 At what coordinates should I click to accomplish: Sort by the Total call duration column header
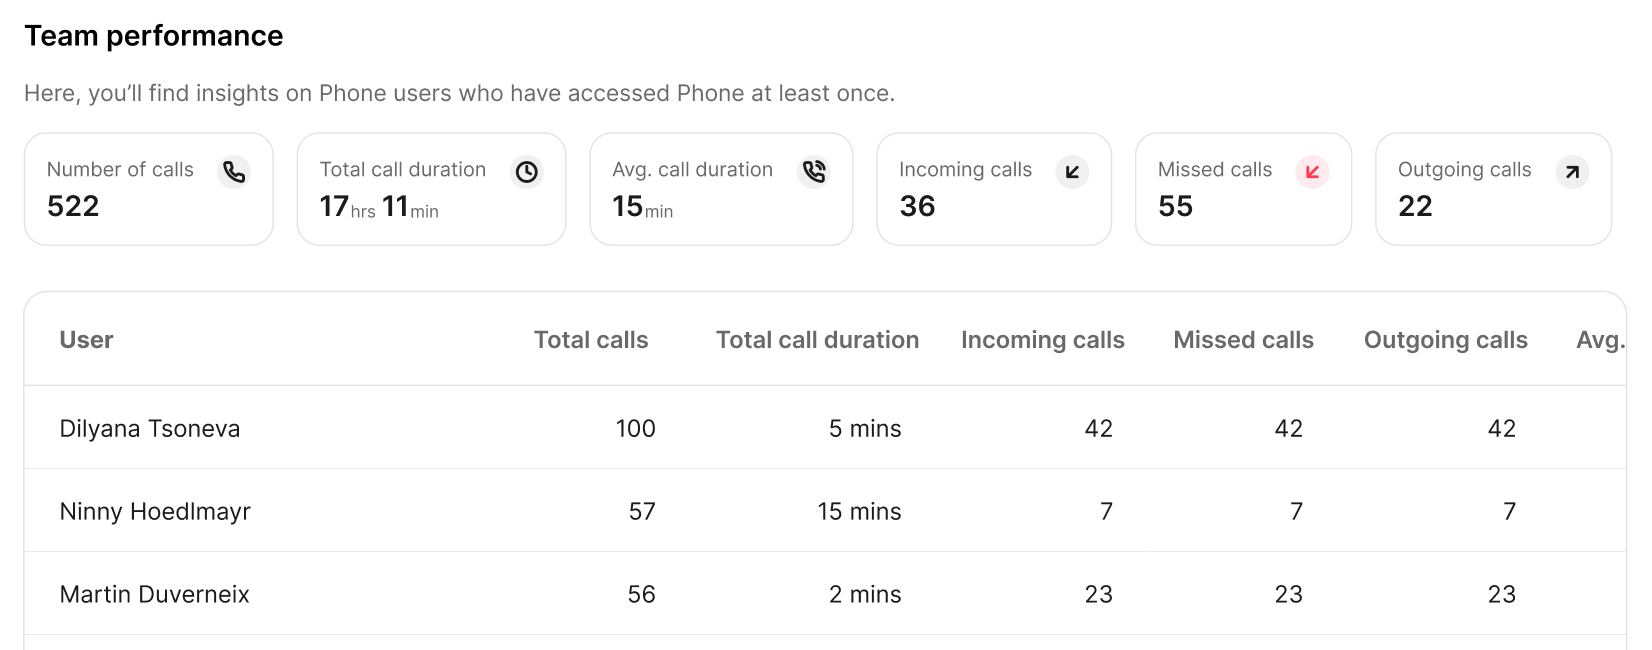click(x=817, y=340)
